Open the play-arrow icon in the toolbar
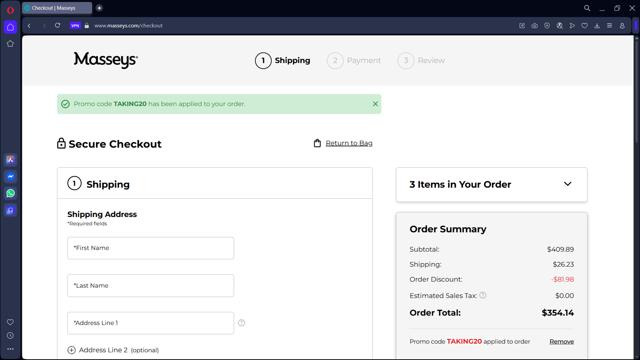640x360 pixels. [572, 26]
